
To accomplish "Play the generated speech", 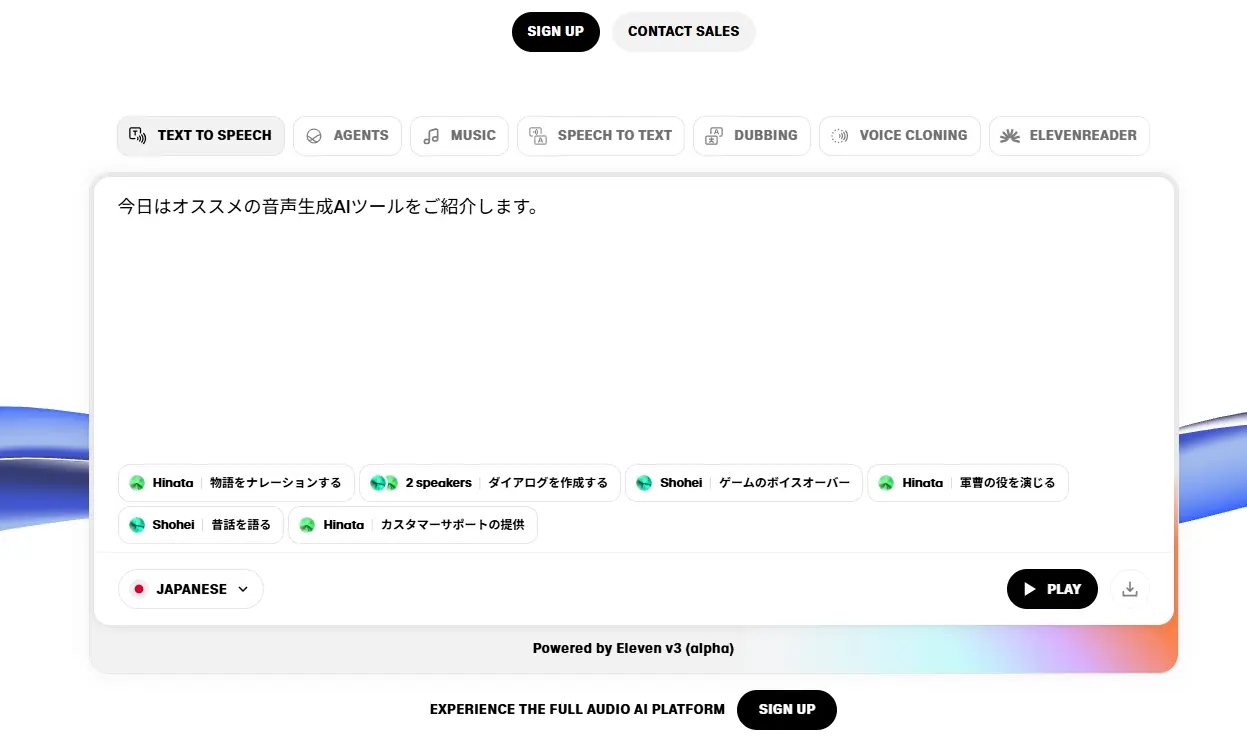I will coord(1052,589).
